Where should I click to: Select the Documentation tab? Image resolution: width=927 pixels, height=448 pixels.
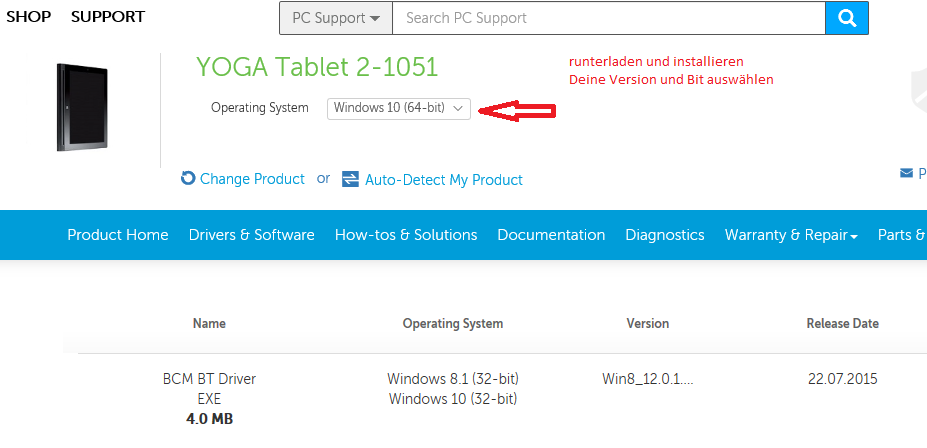pos(551,235)
